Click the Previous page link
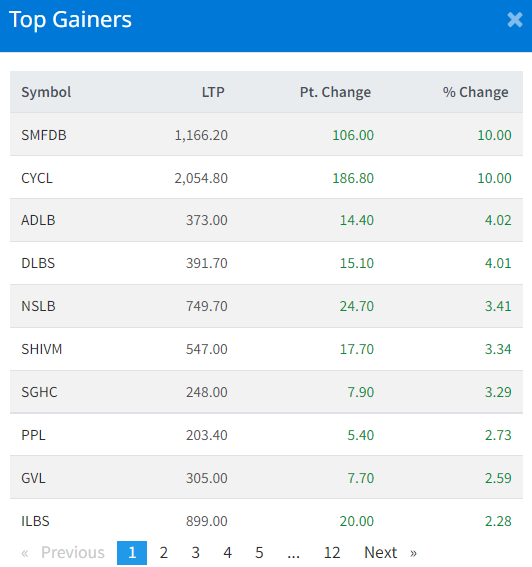The image size is (532, 567). pyautogui.click(x=63, y=553)
